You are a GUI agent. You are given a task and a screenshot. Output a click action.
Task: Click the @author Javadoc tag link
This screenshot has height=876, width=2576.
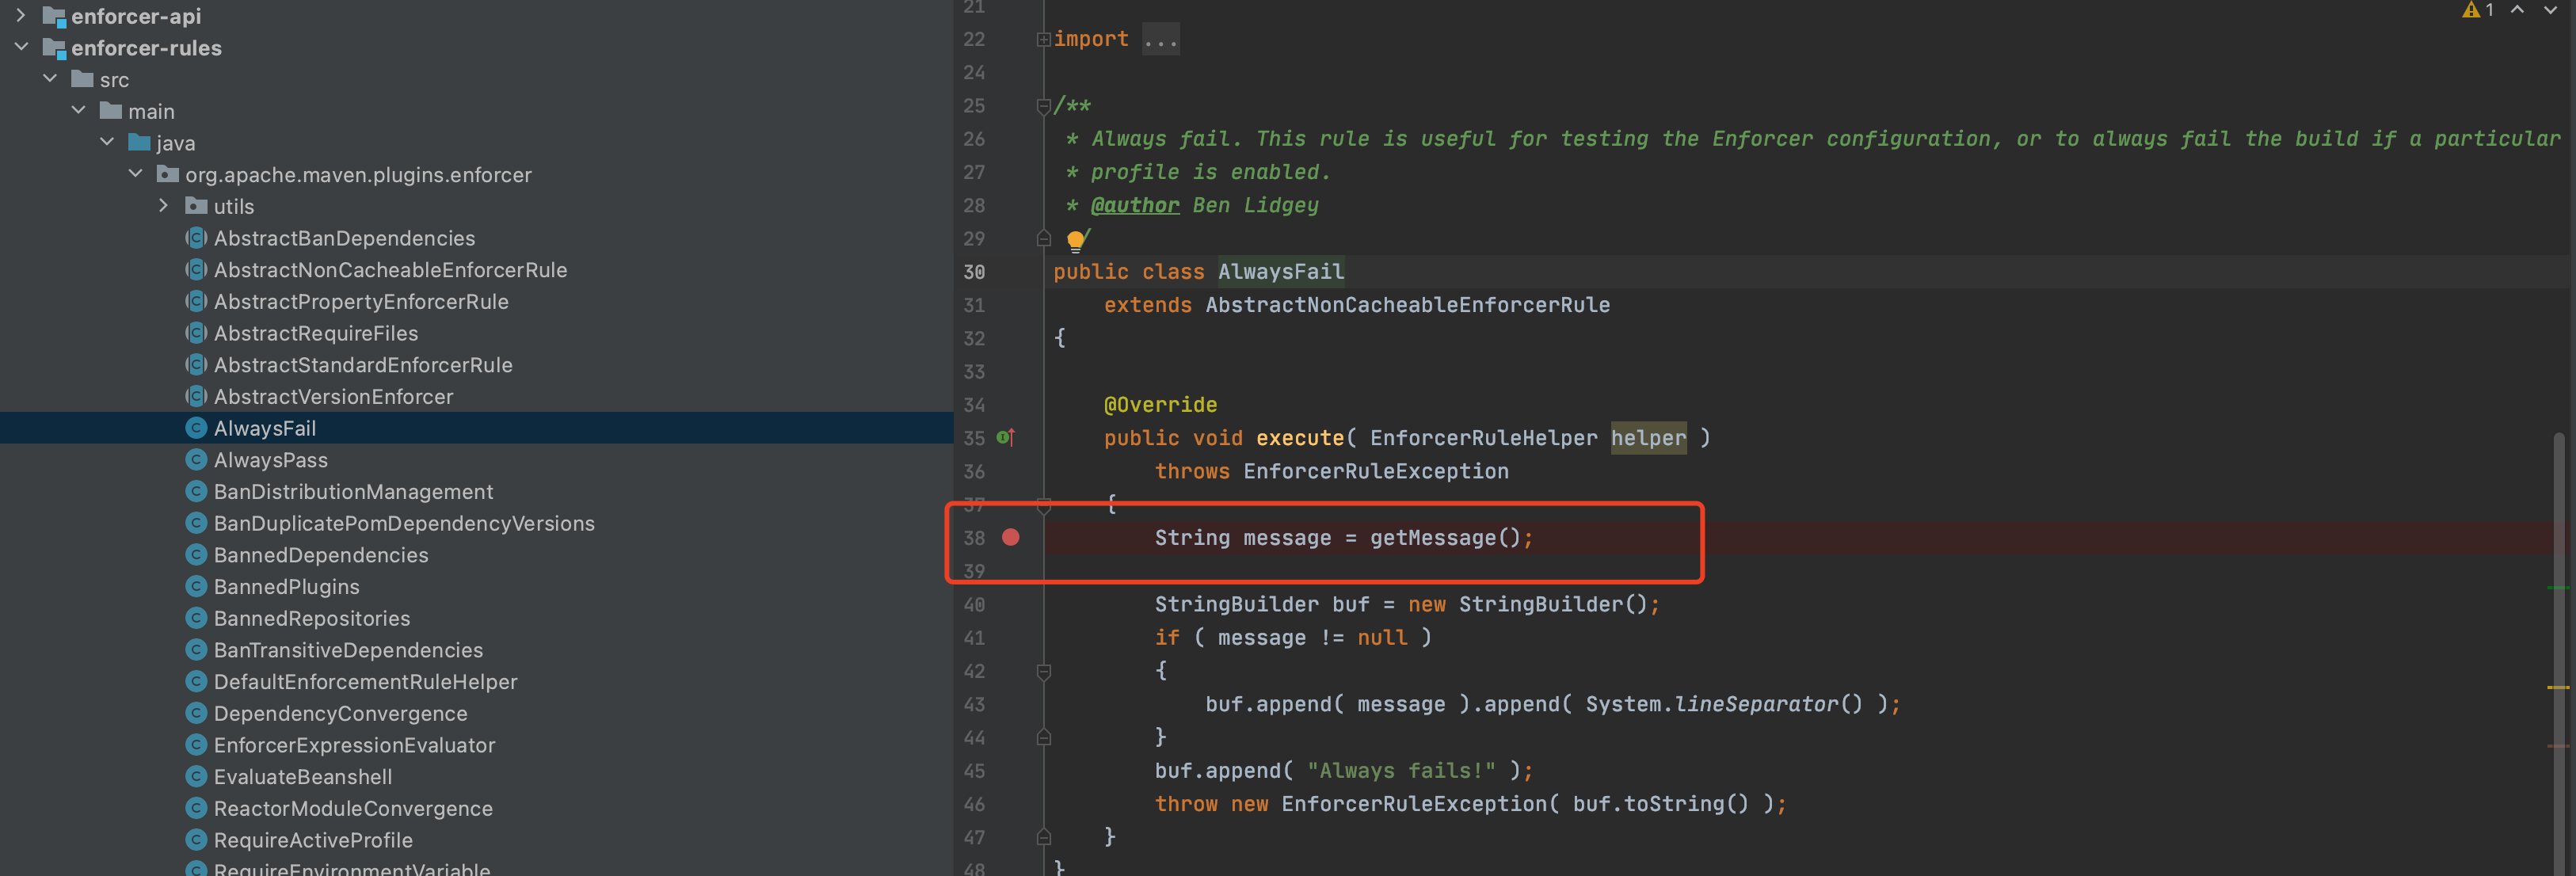click(x=1134, y=205)
